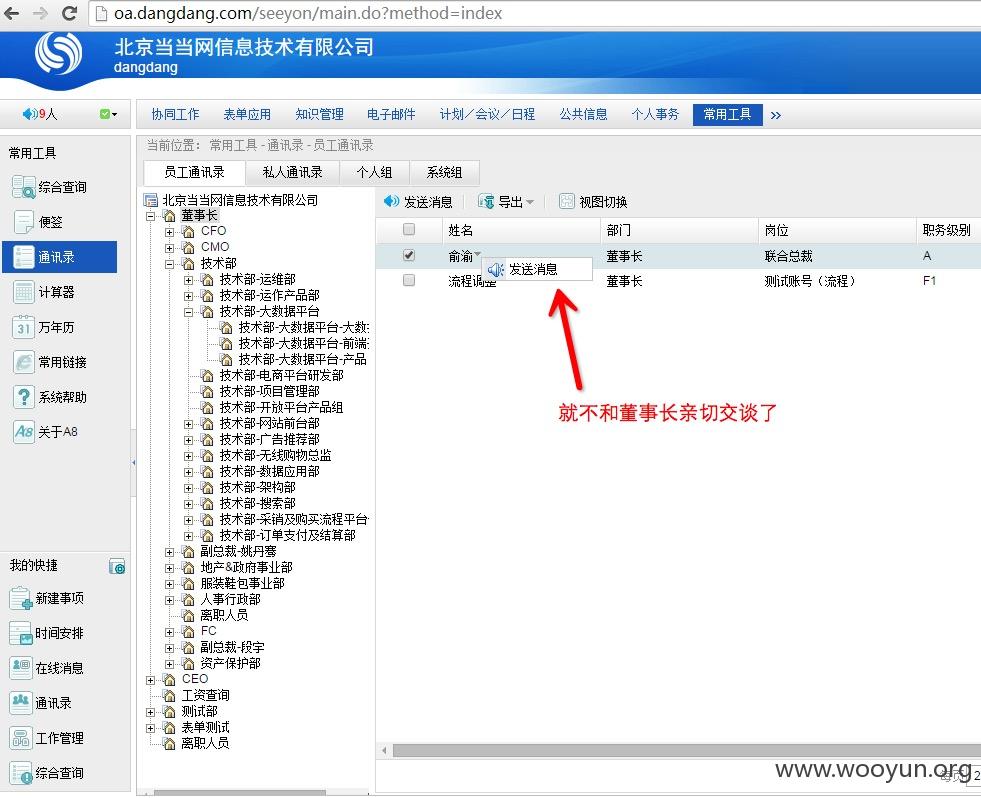
Task: Click the 9人 online users speaker icon
Action: [x=29, y=114]
